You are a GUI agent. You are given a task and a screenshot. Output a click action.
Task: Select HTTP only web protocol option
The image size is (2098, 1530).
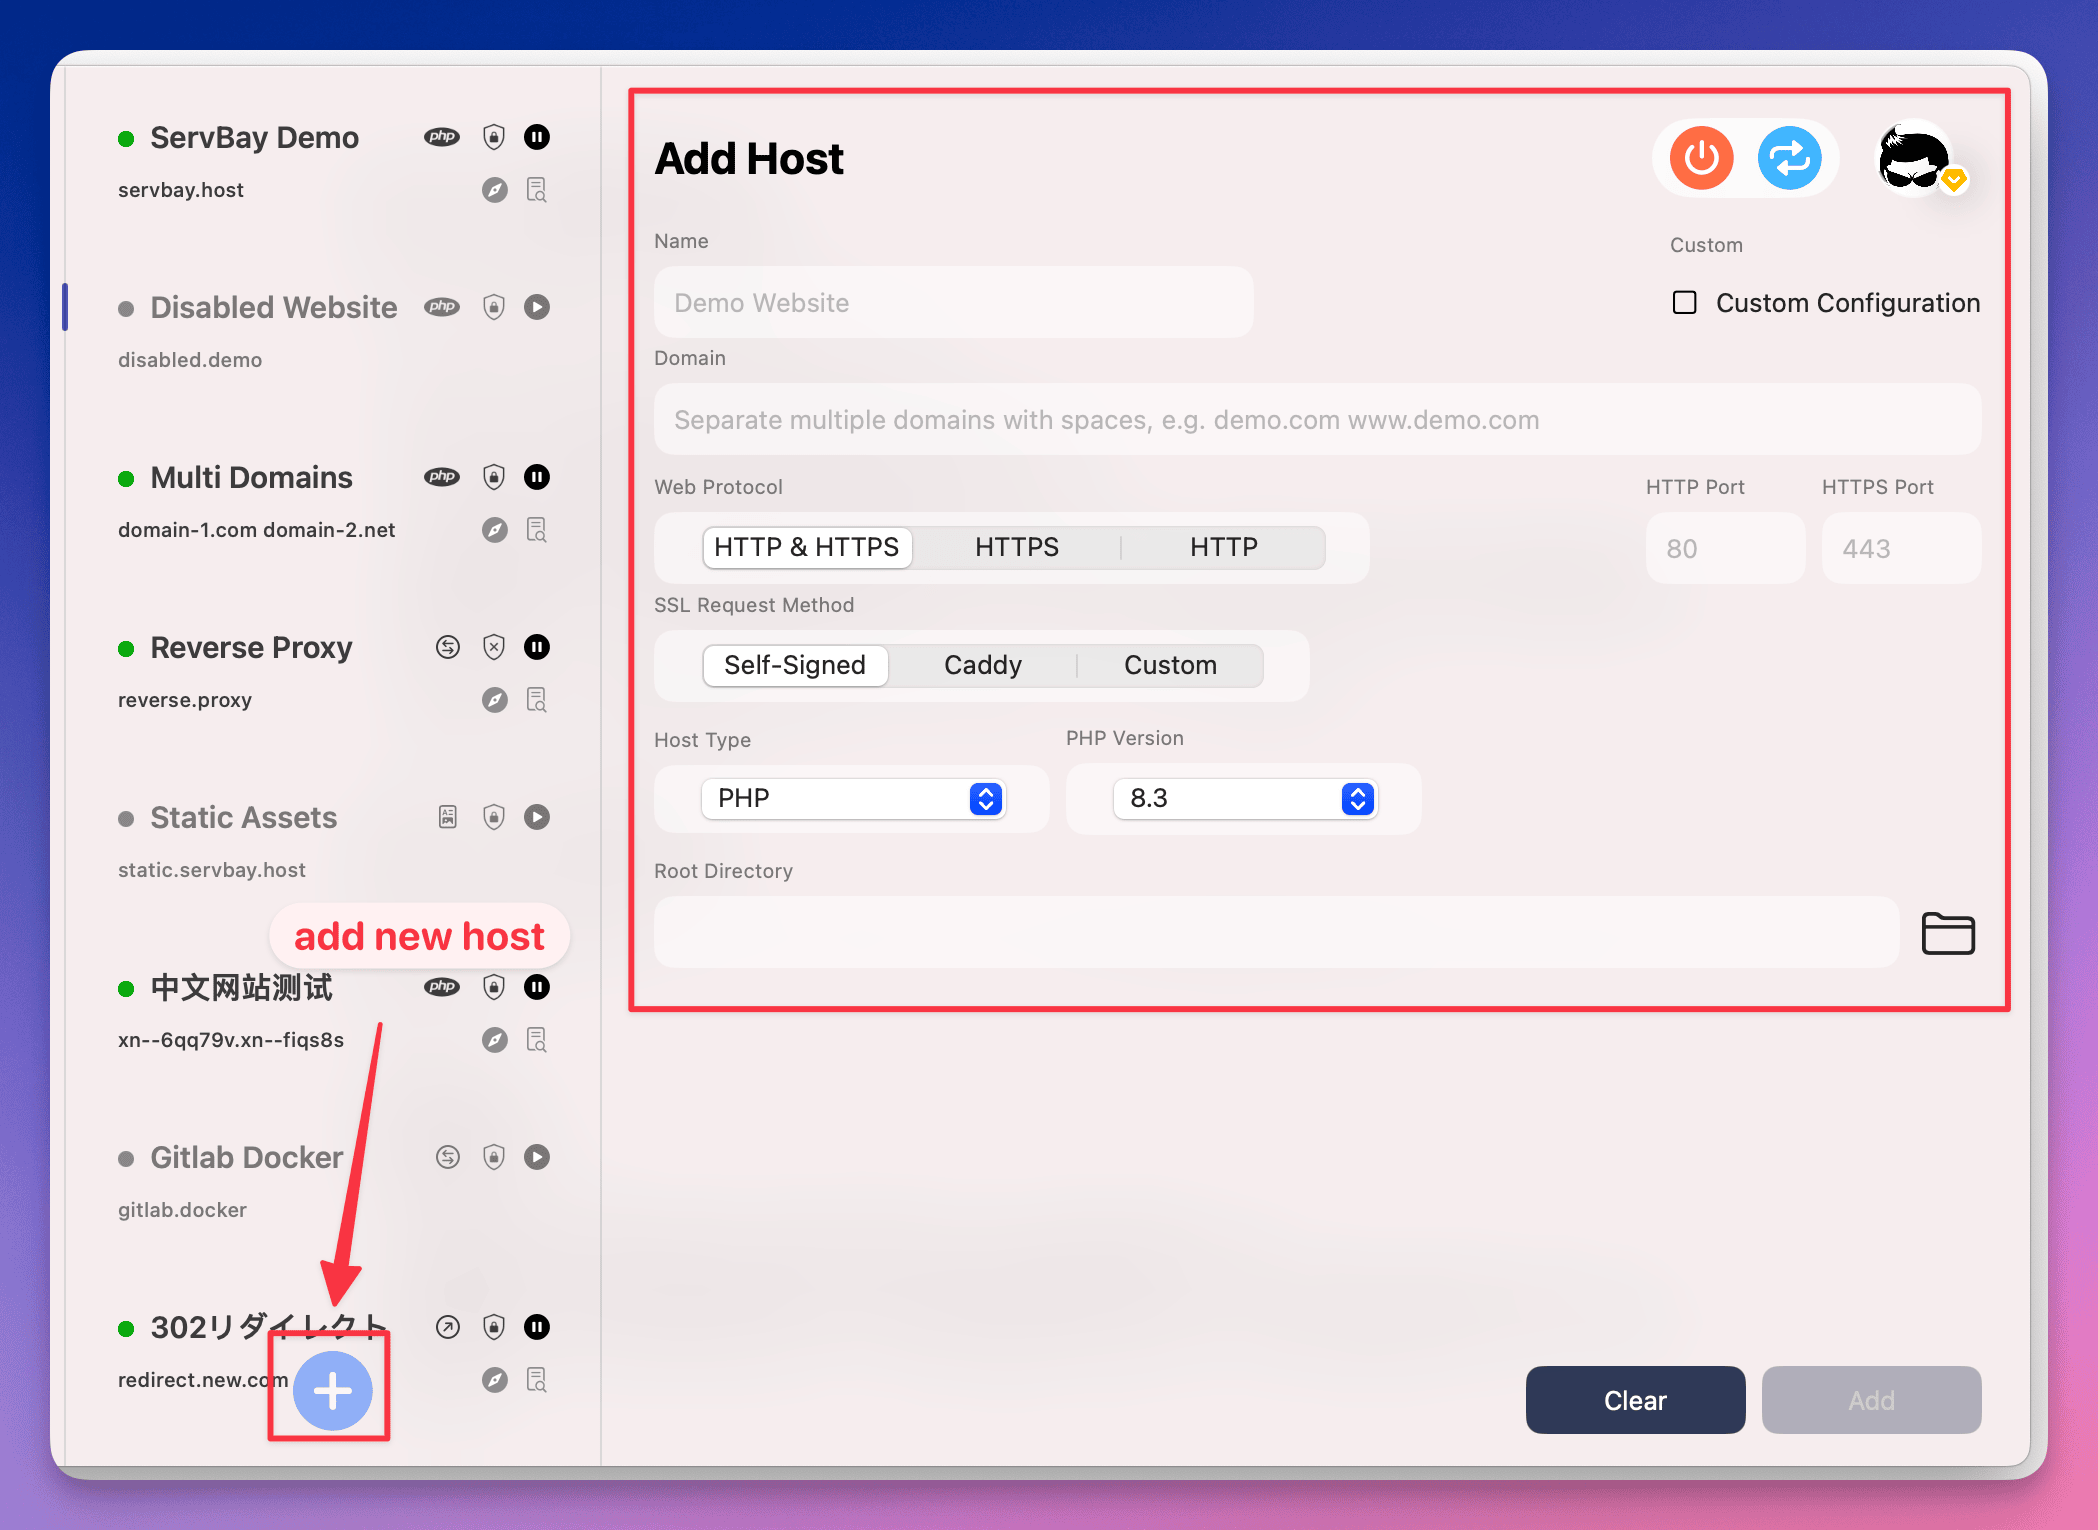[1223, 546]
